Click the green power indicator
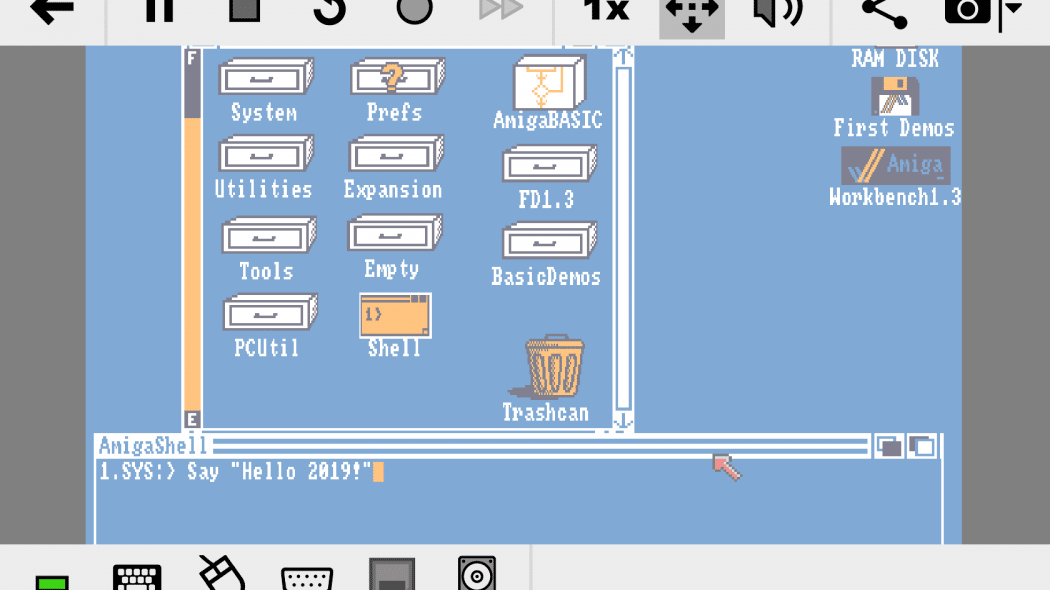Image resolution: width=1050 pixels, height=590 pixels. 52,583
